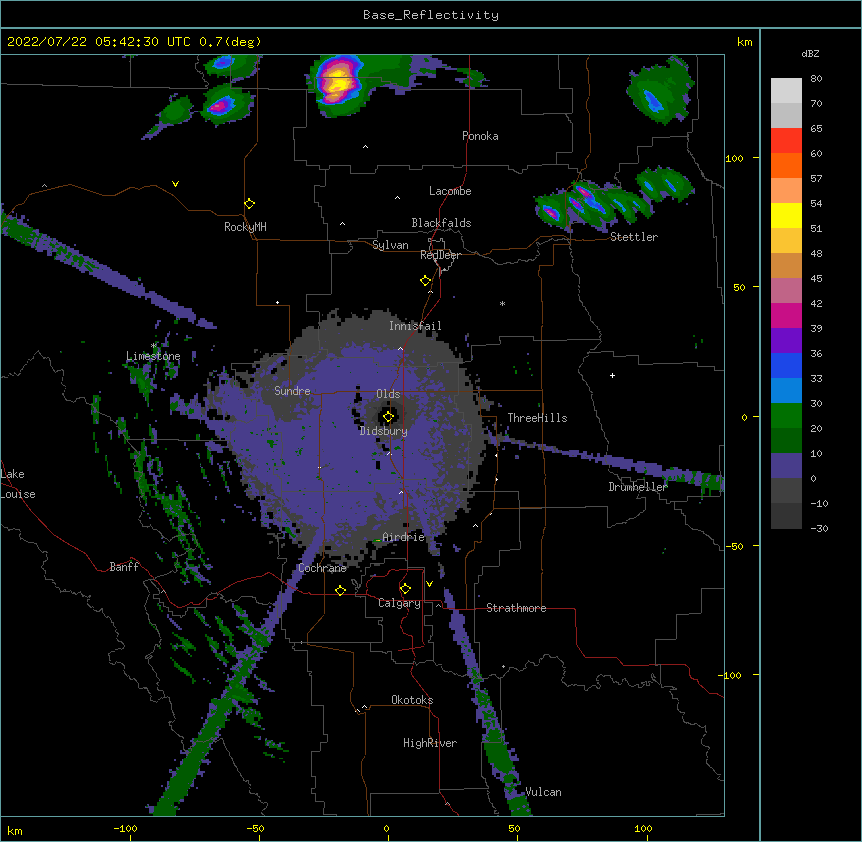Click the white caret marker below Innisfail
Image resolution: width=862 pixels, height=842 pixels.
point(400,349)
